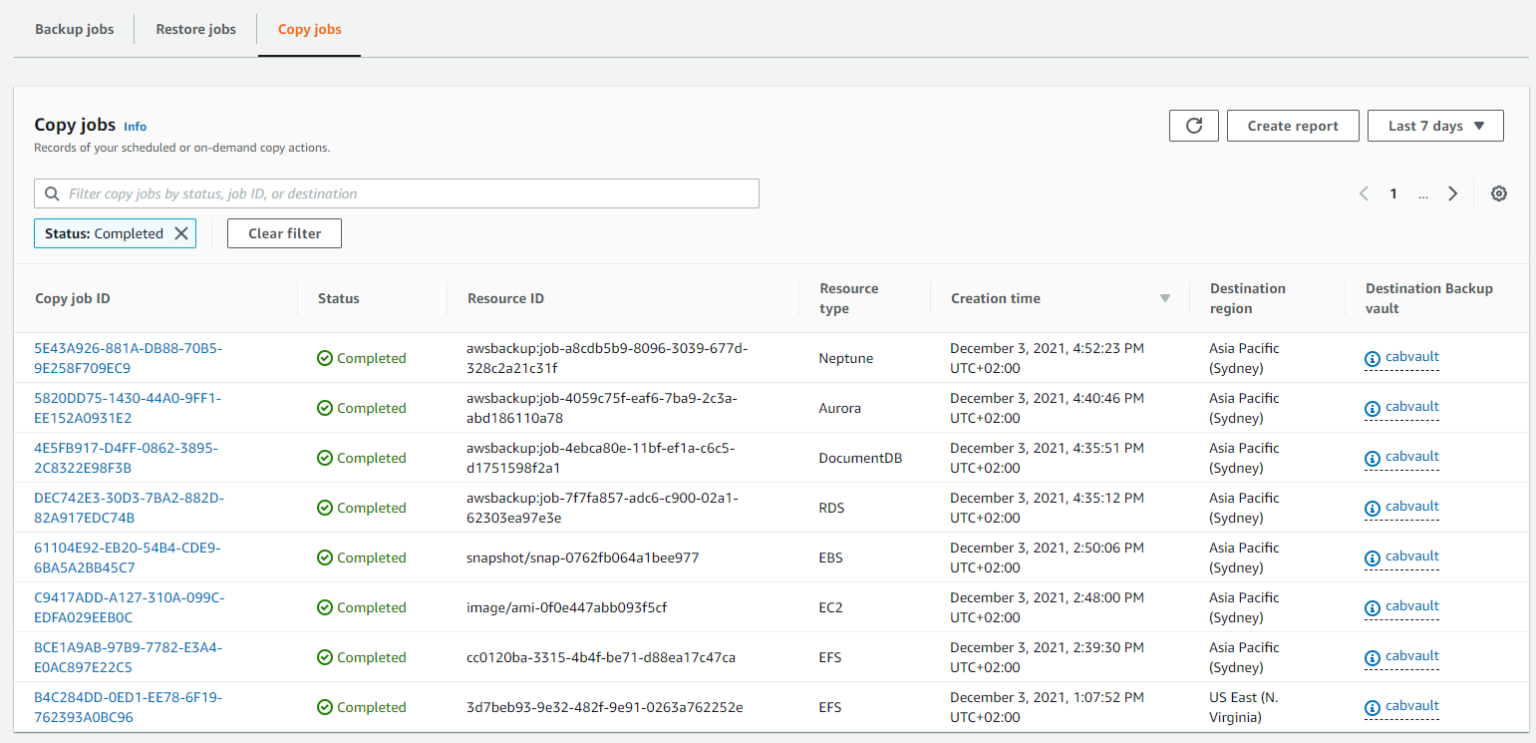This screenshot has height=743, width=1536.
Task: Click the info icon beside cabvault in the US East row
Action: 1371,706
